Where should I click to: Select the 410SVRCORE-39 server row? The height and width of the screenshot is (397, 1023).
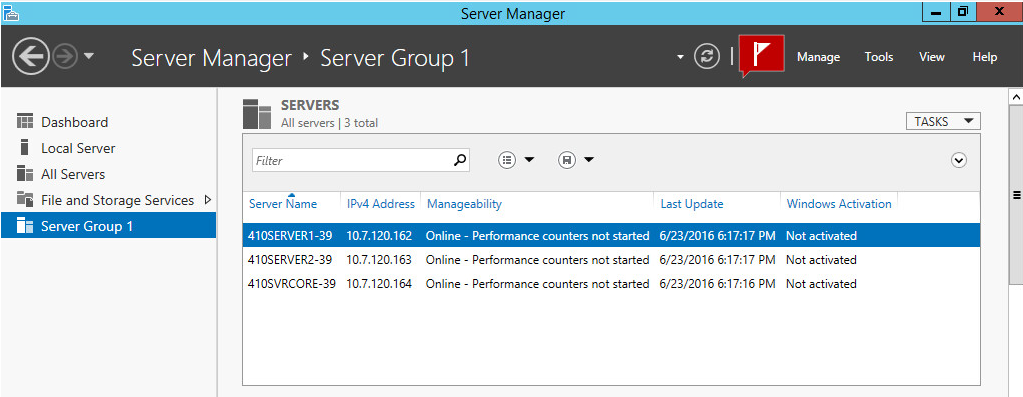[x=611, y=284]
